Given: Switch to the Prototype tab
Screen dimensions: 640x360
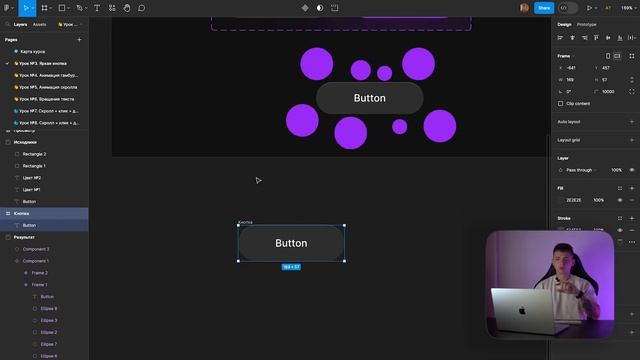Looking at the screenshot, I should click(x=587, y=24).
